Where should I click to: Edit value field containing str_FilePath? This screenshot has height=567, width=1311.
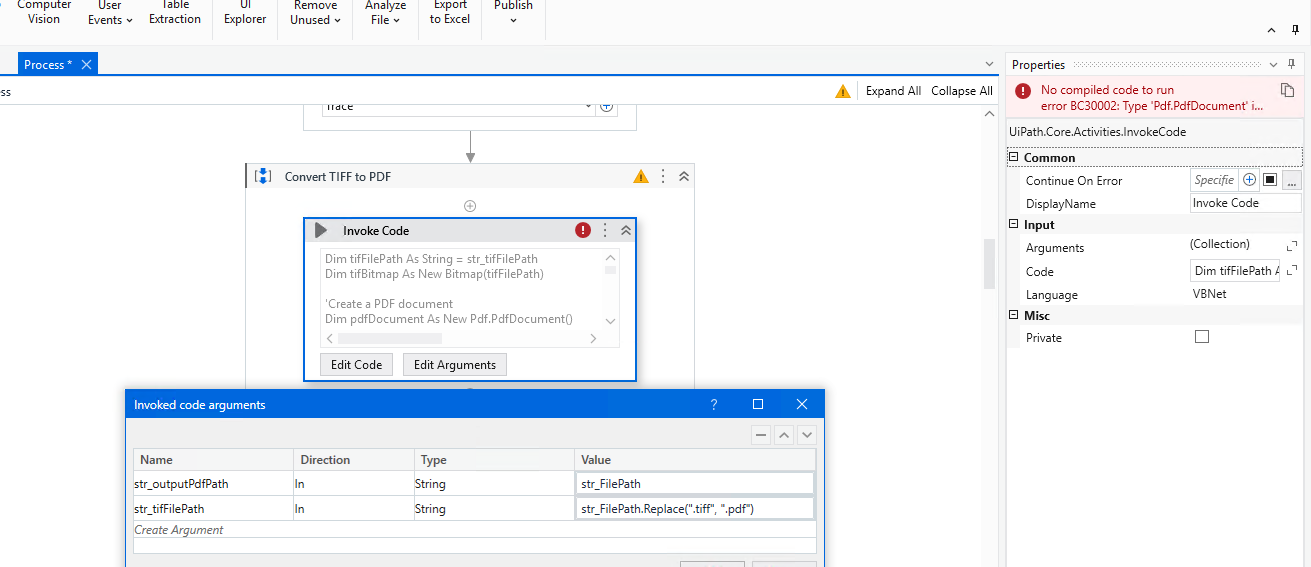click(x=695, y=484)
